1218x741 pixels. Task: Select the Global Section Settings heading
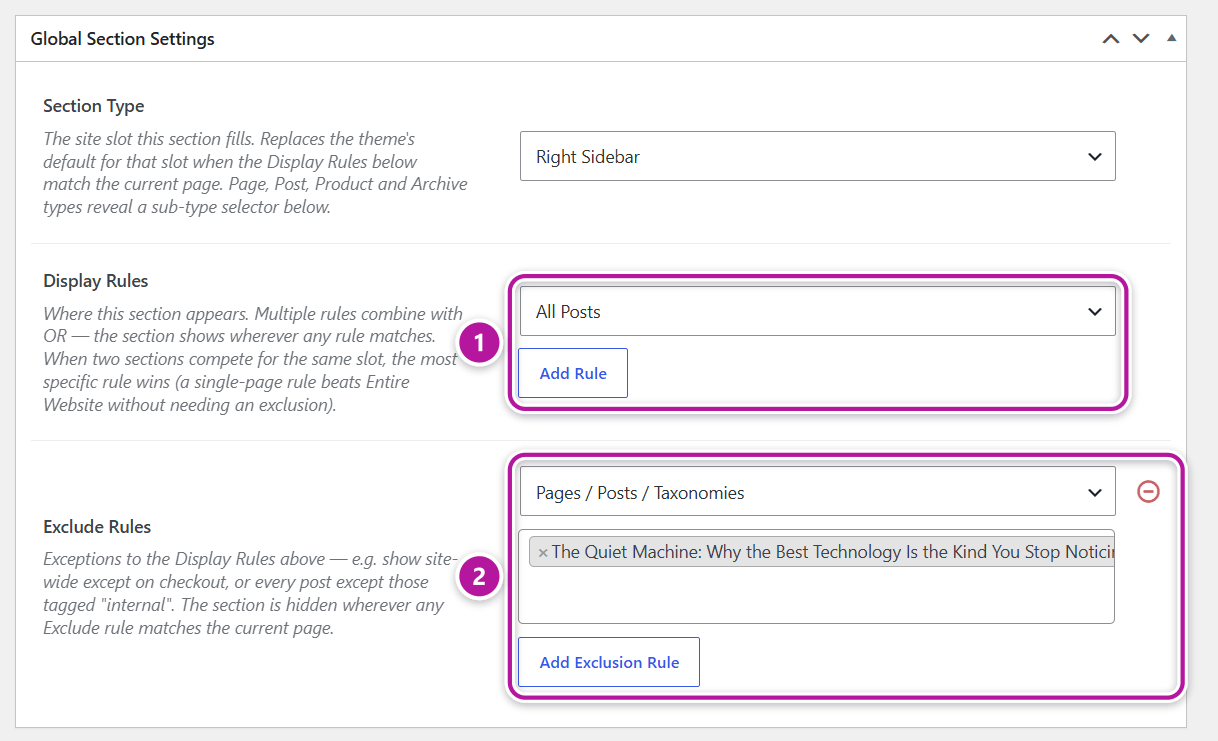[123, 39]
